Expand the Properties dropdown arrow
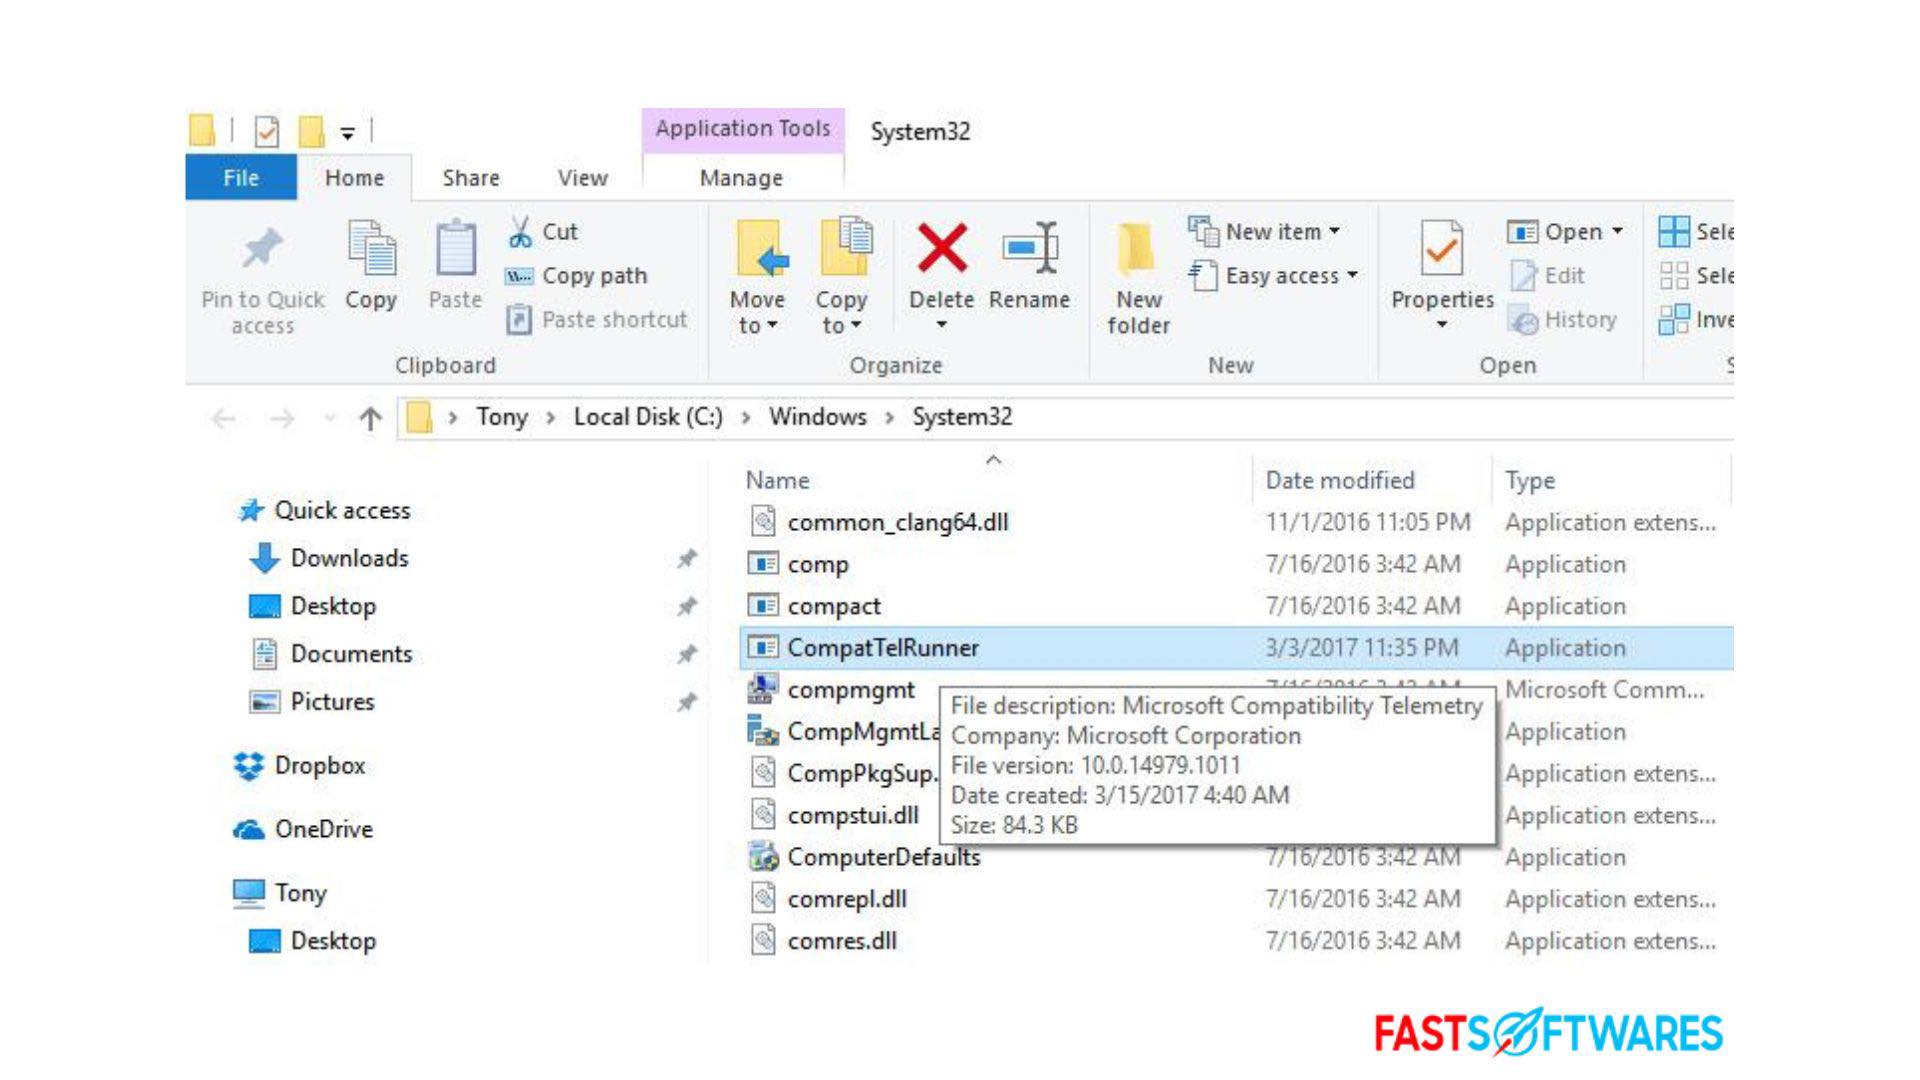This screenshot has width=1920, height=1080. pos(1441,324)
